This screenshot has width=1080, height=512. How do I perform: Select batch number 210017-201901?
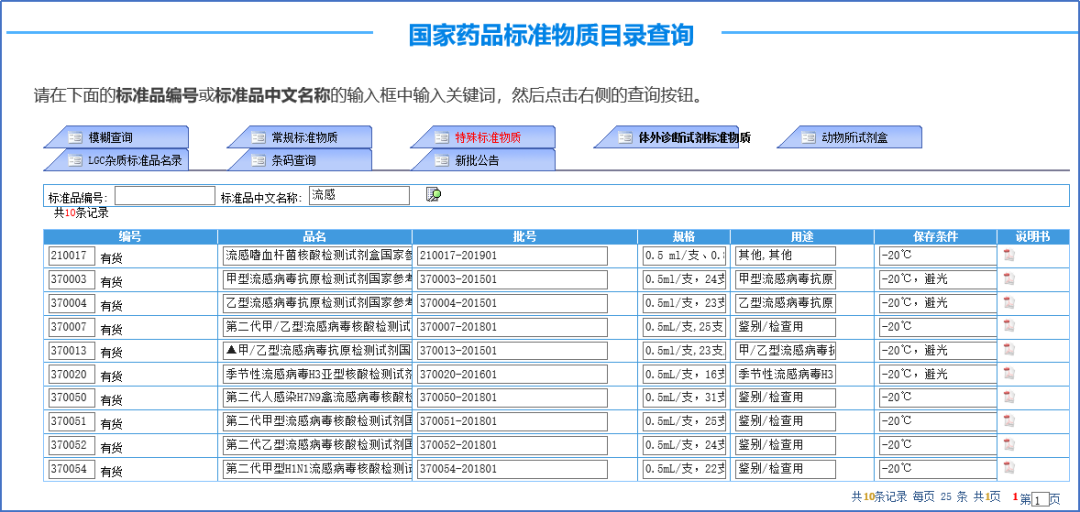(512, 256)
